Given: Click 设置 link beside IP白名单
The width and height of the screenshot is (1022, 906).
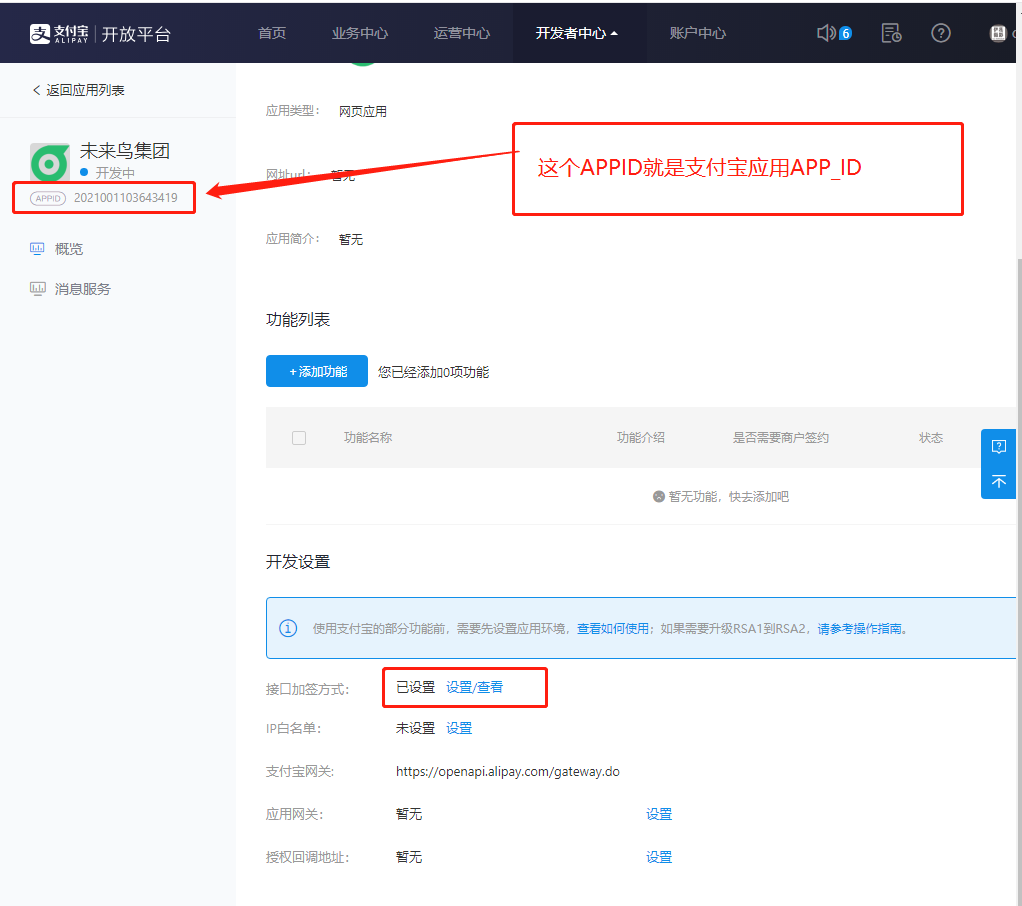Looking at the screenshot, I should (x=459, y=728).
